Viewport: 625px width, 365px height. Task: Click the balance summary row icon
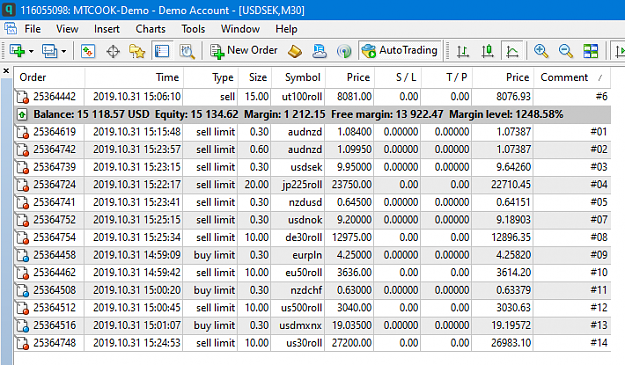point(22,115)
